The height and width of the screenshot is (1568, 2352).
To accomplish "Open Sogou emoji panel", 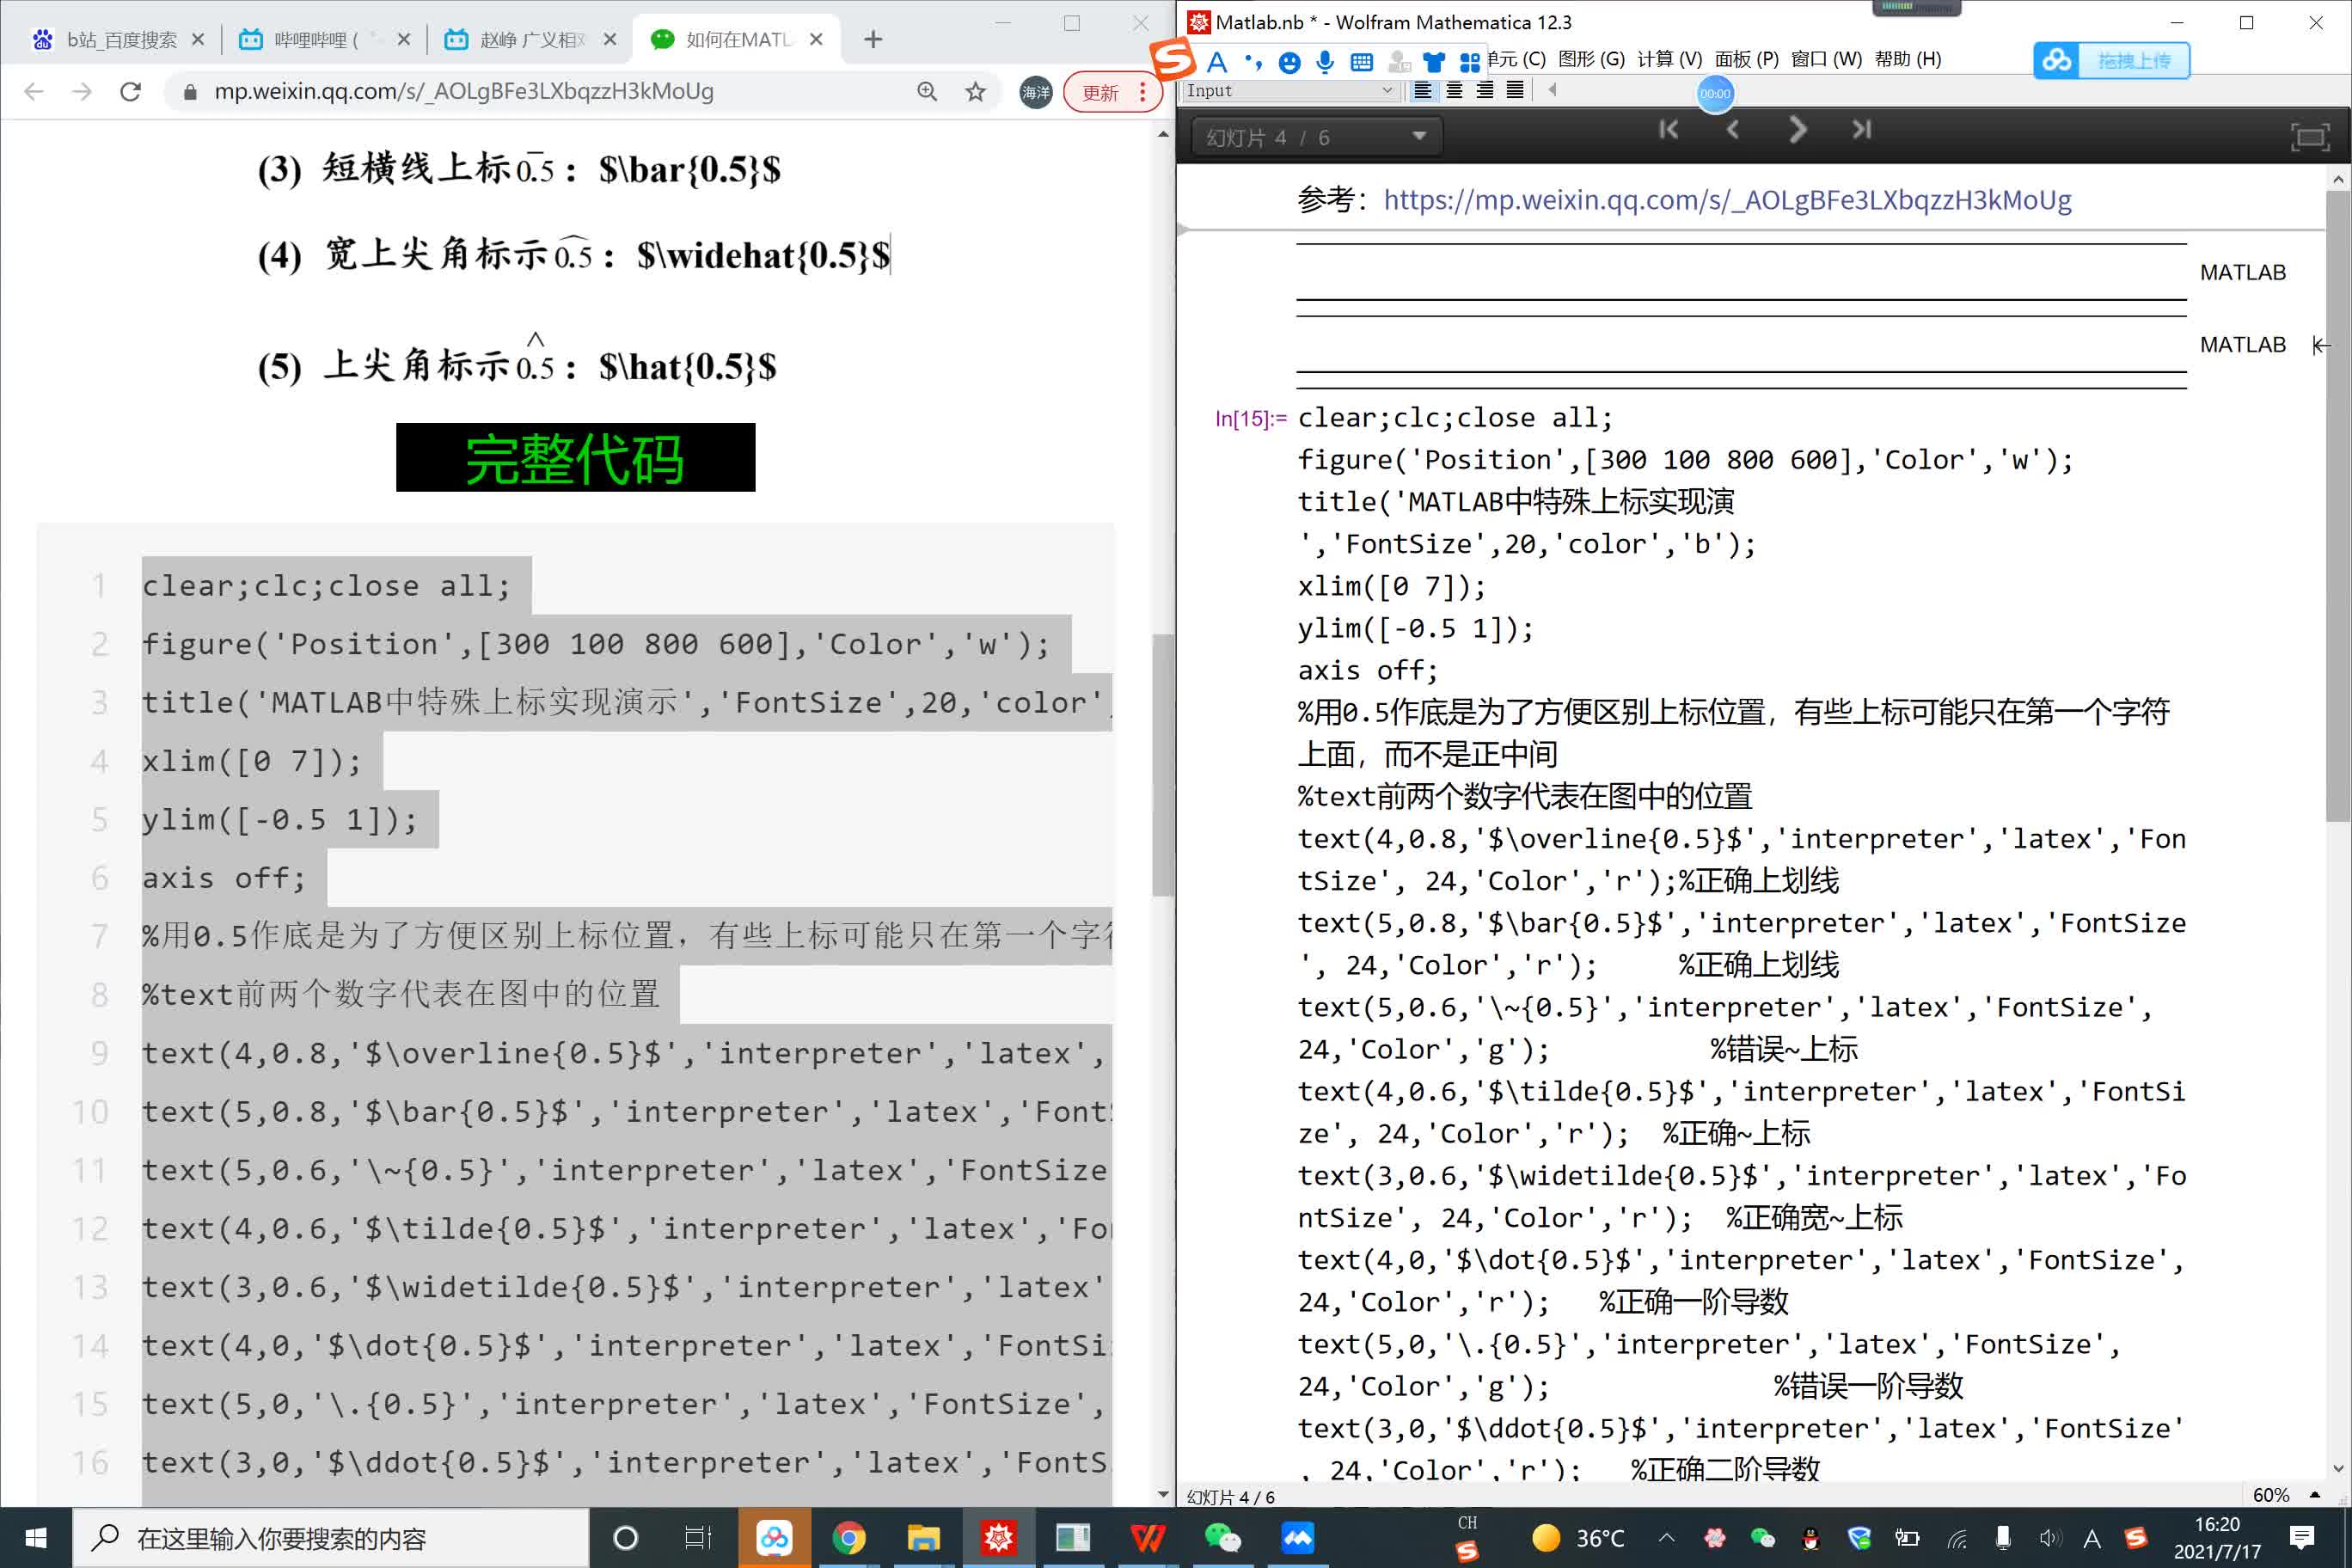I will tap(1290, 63).
